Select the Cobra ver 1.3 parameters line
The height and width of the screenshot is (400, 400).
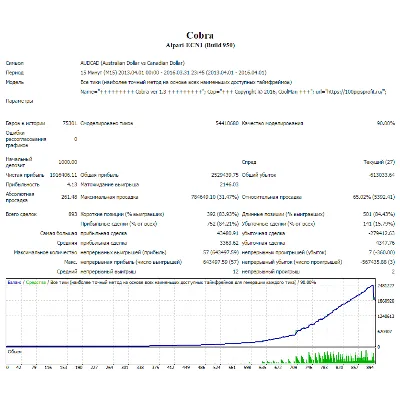[x=233, y=92]
